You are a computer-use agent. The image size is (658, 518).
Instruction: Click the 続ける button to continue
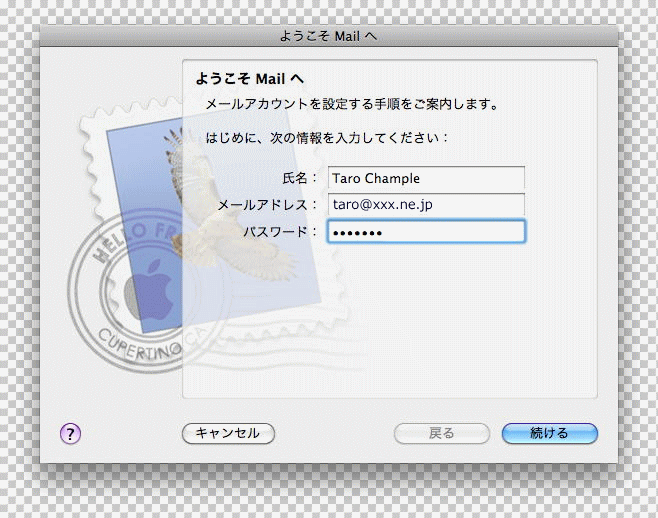pos(550,433)
